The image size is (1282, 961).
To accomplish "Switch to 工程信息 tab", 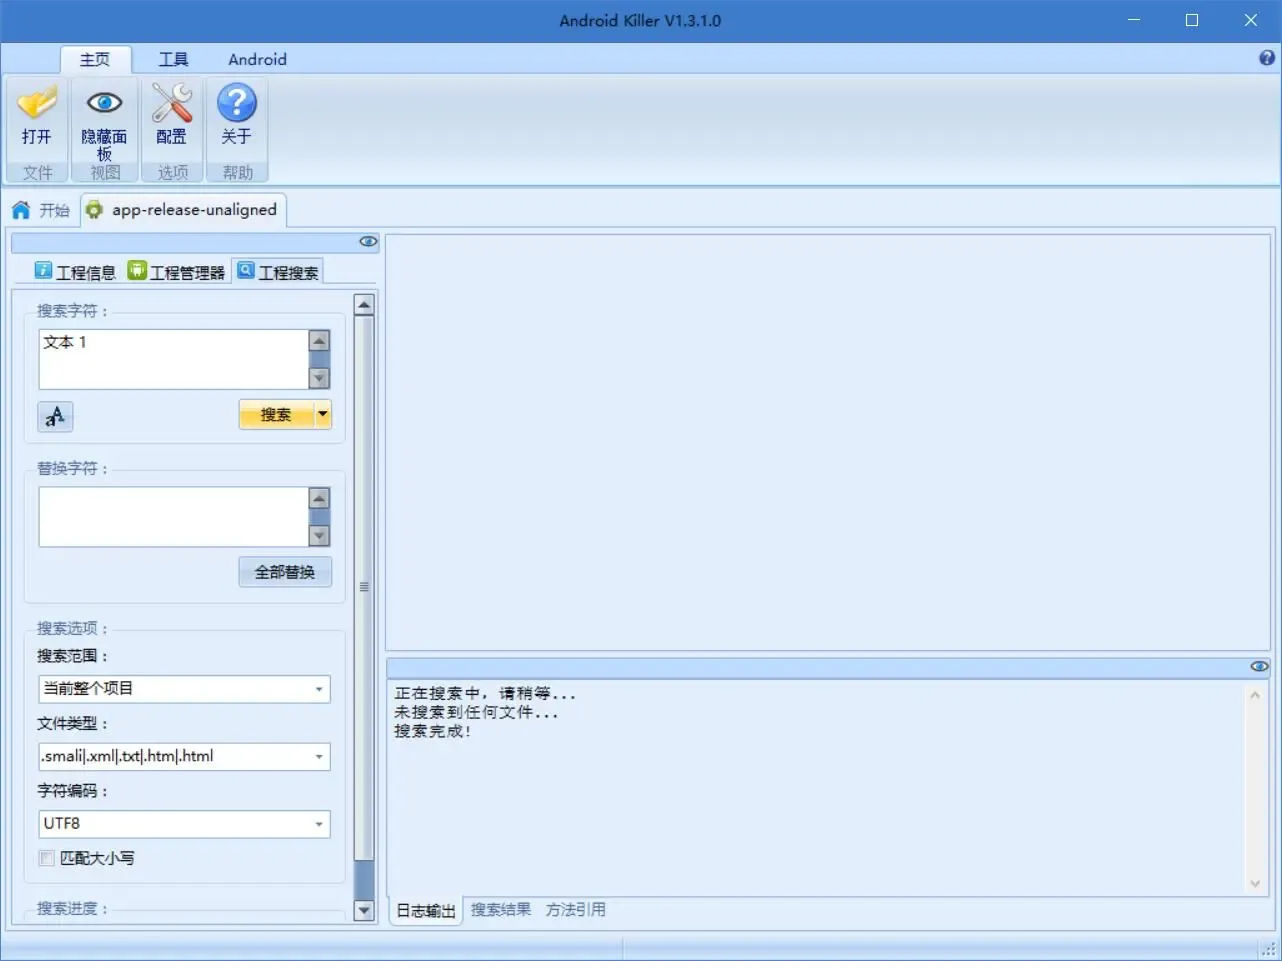I will coord(75,271).
